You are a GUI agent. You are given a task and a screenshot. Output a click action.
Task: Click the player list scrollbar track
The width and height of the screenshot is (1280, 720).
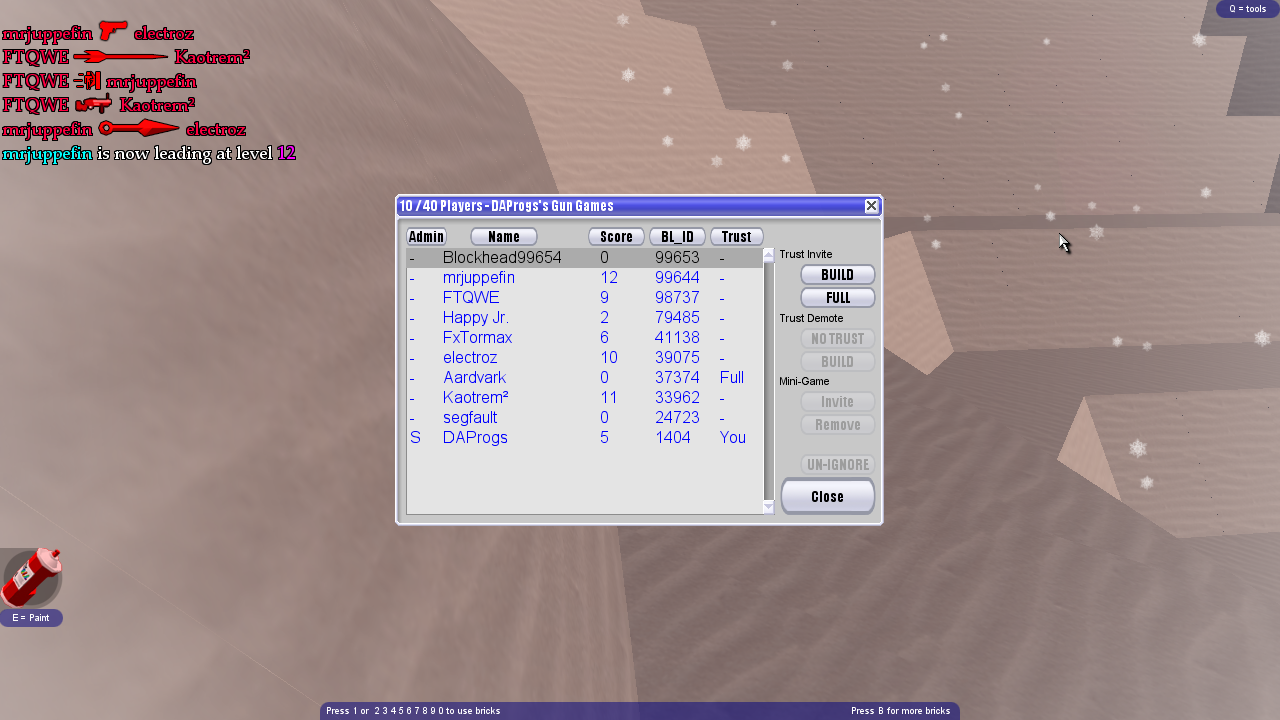coord(769,381)
